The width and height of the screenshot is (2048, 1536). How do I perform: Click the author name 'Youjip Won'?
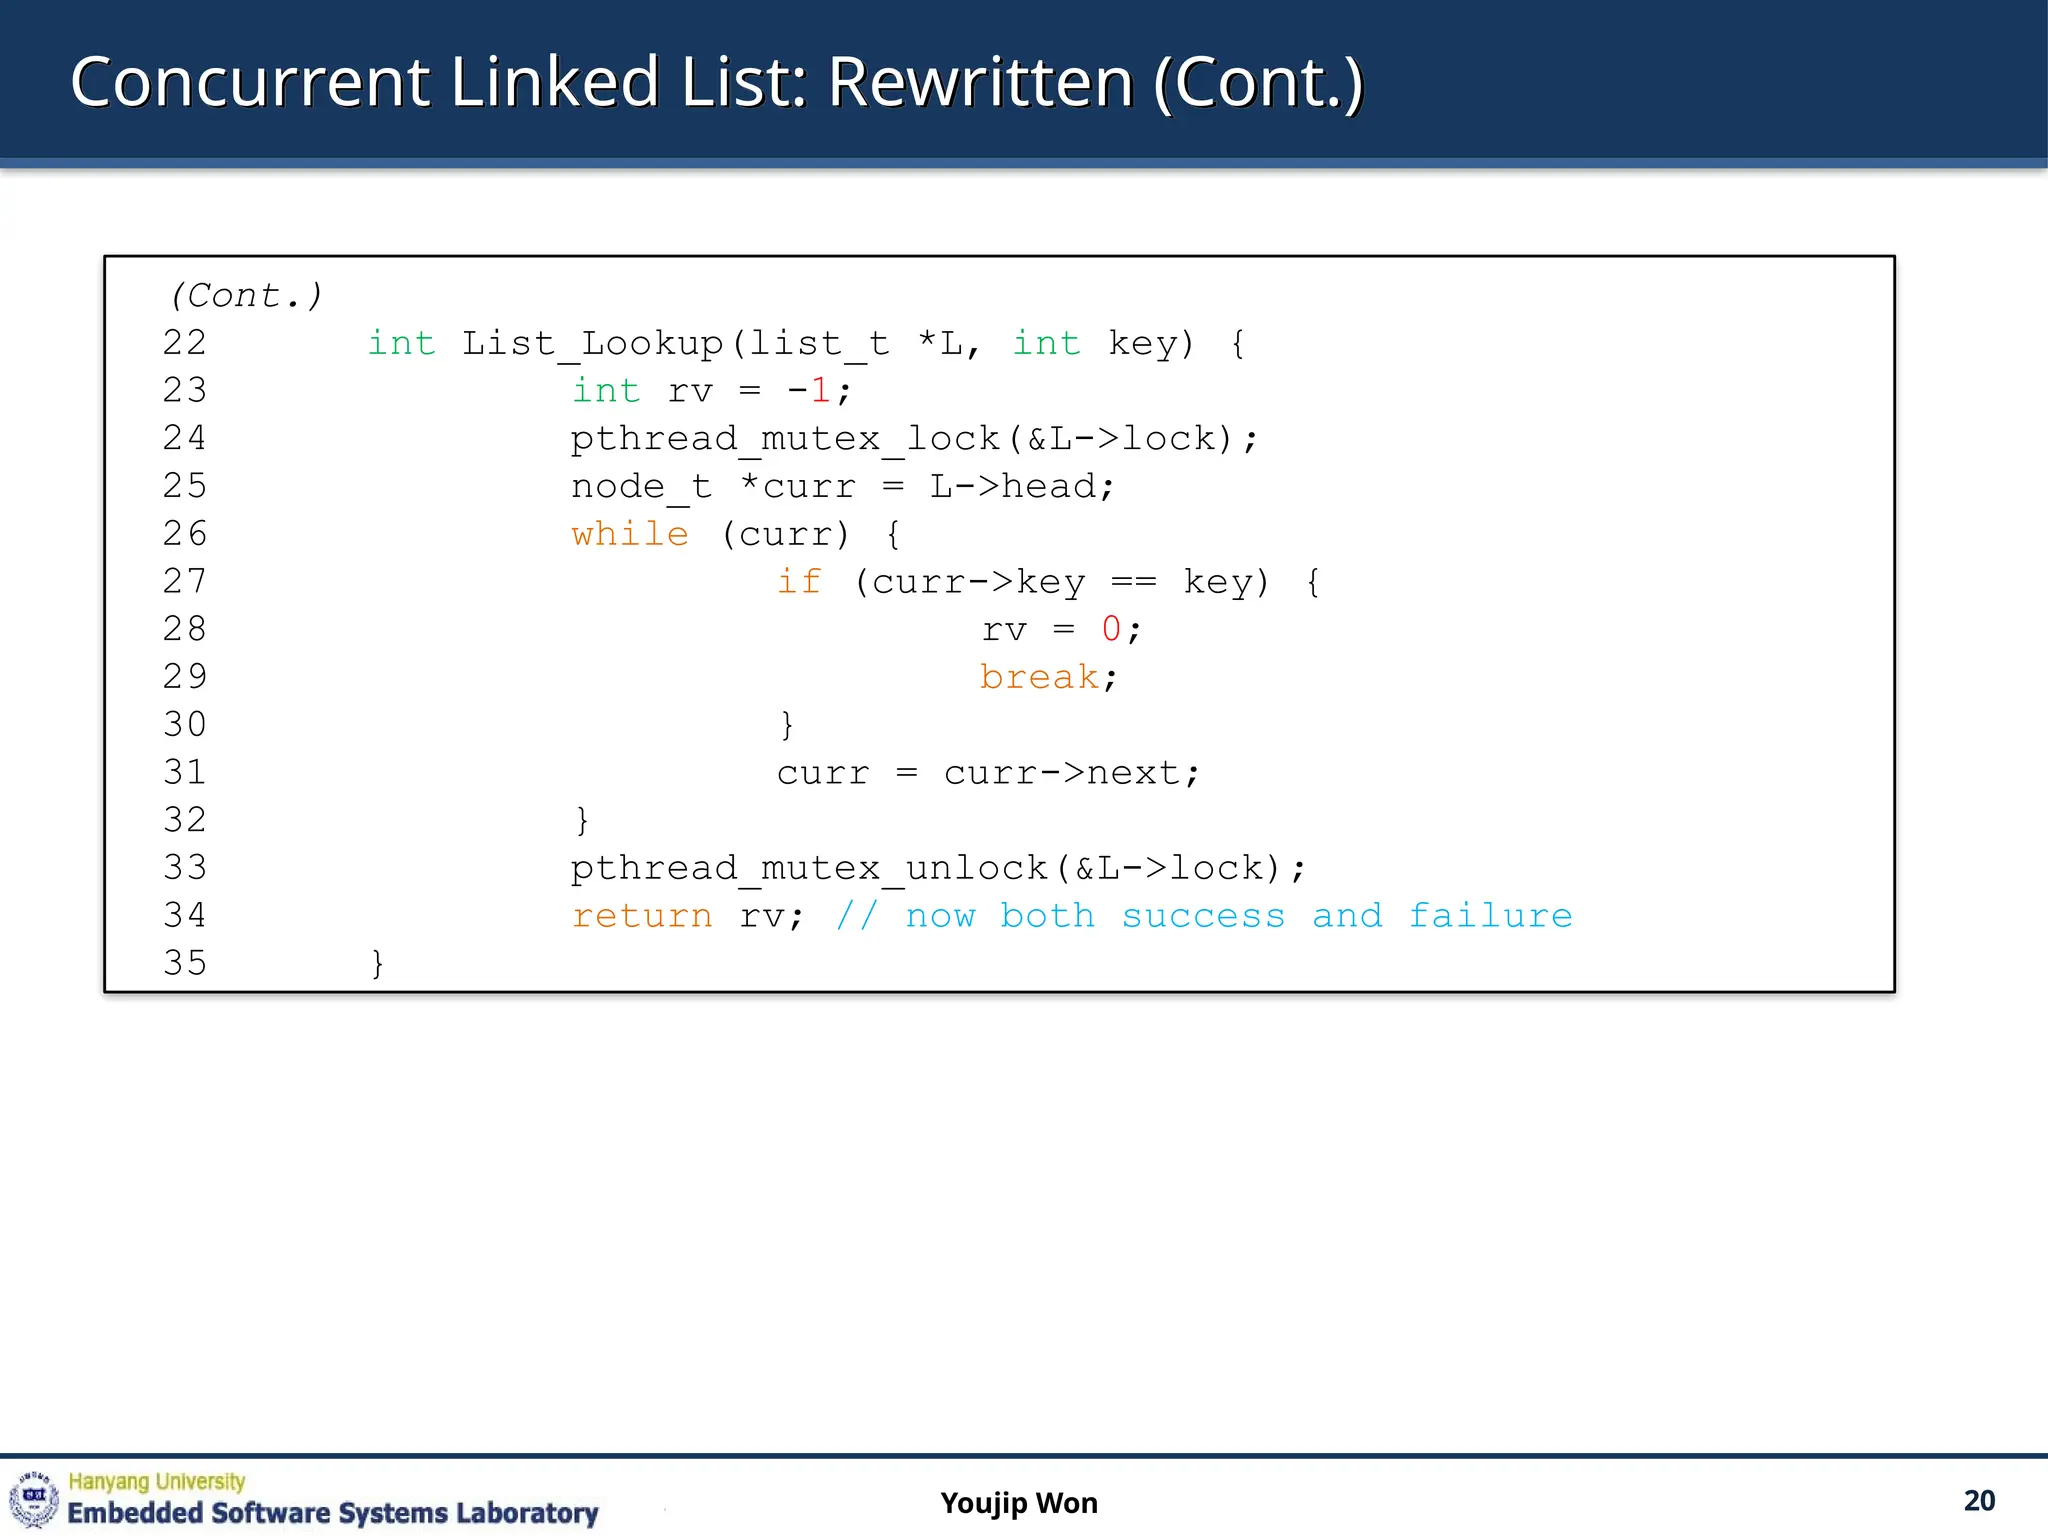click(x=1018, y=1503)
